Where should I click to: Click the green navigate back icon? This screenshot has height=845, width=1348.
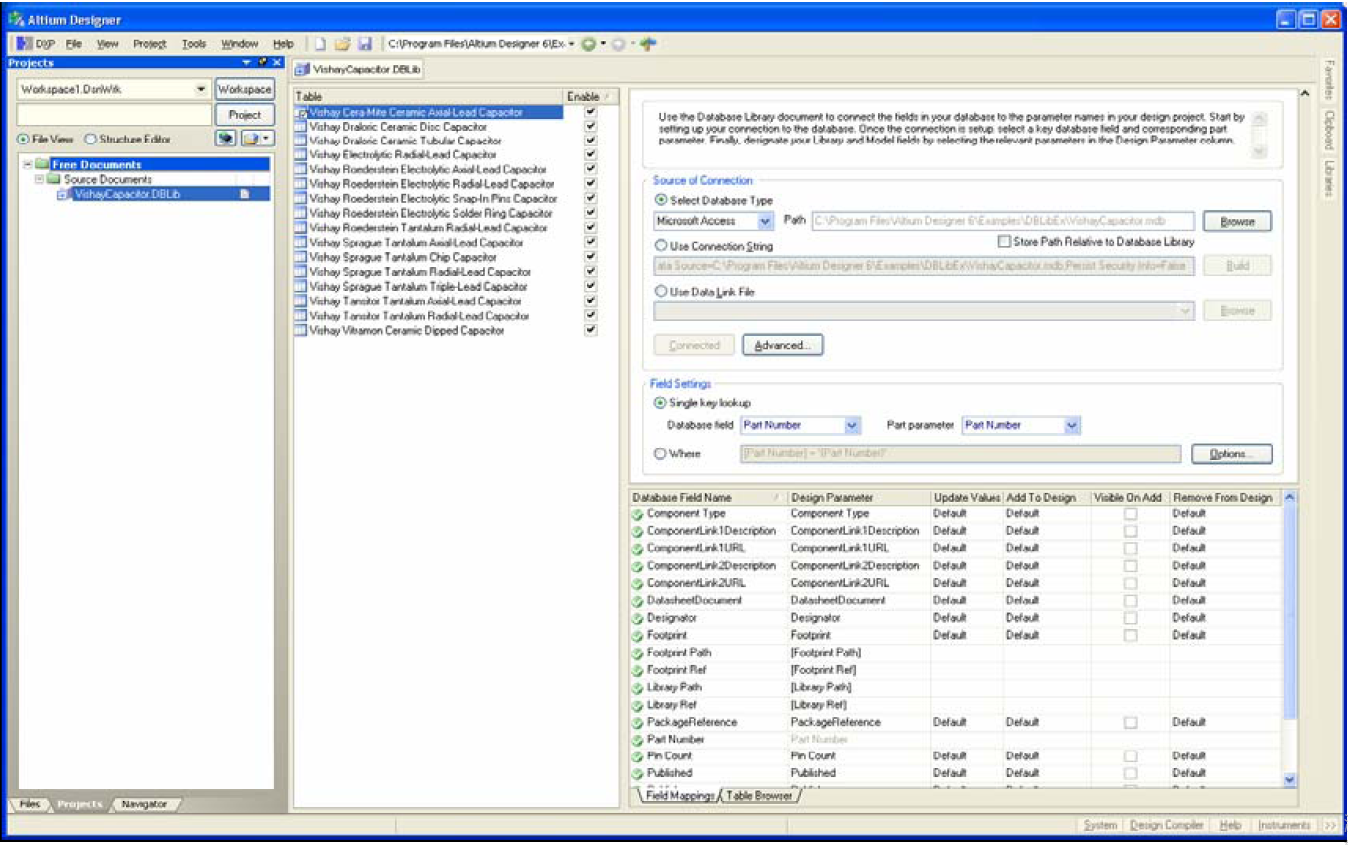click(x=589, y=44)
